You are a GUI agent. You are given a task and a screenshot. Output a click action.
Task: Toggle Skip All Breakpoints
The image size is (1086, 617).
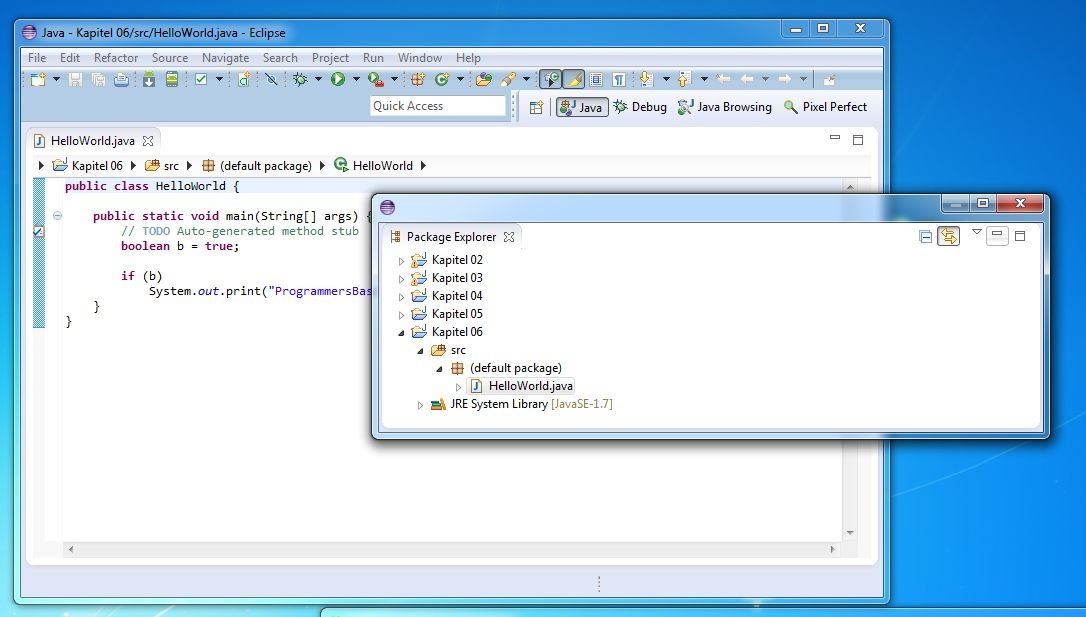[272, 80]
